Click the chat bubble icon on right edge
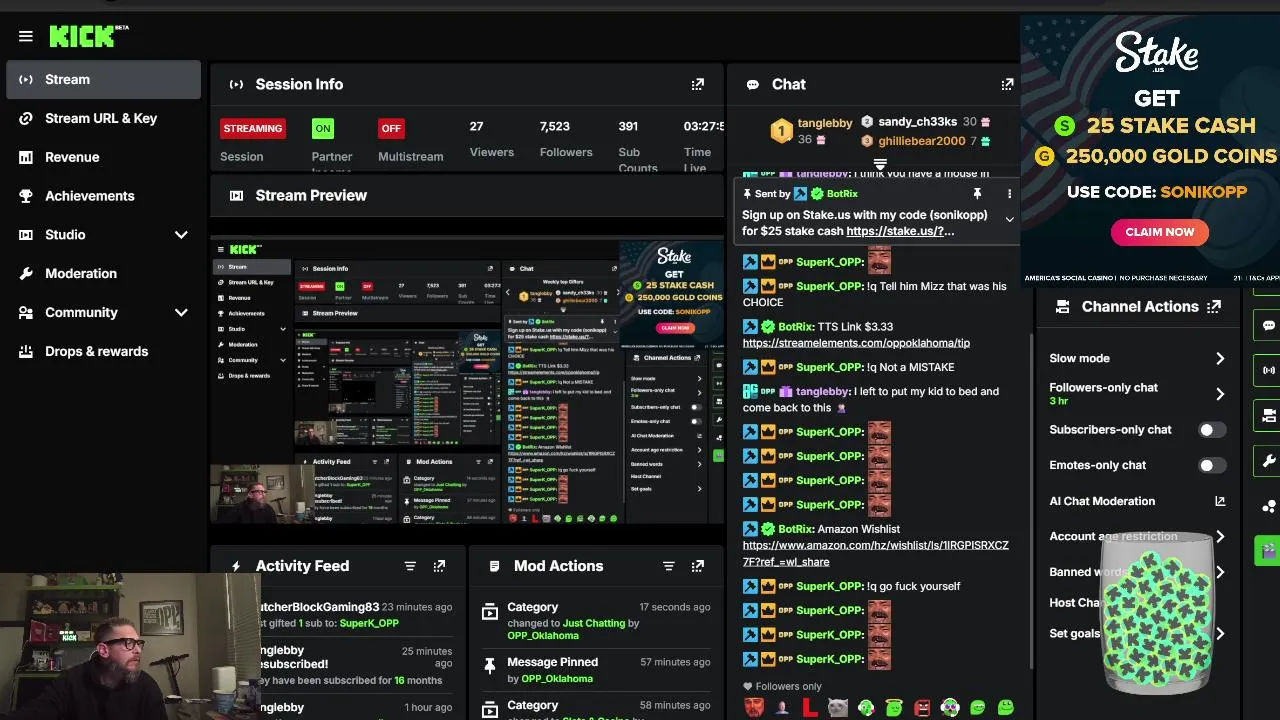1280x720 pixels. click(1269, 325)
